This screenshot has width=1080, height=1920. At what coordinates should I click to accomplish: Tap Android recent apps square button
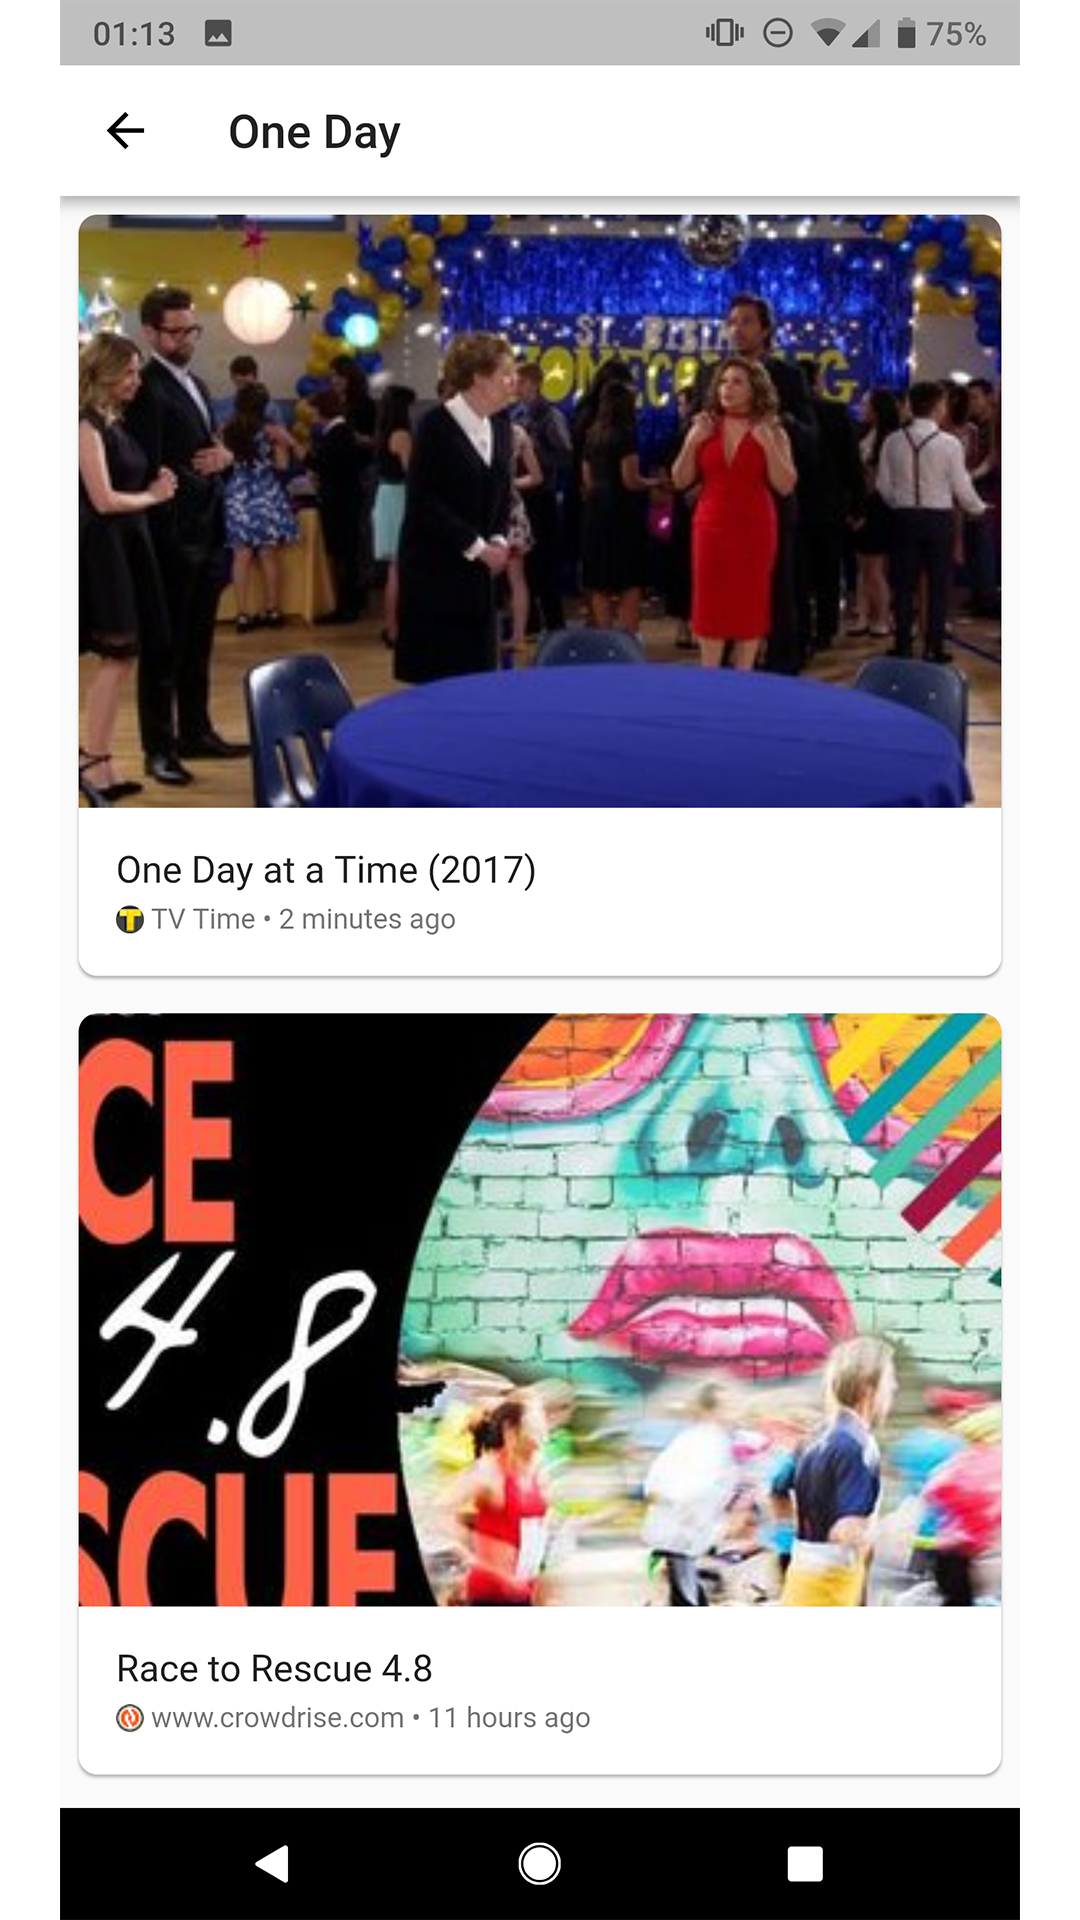point(805,1864)
